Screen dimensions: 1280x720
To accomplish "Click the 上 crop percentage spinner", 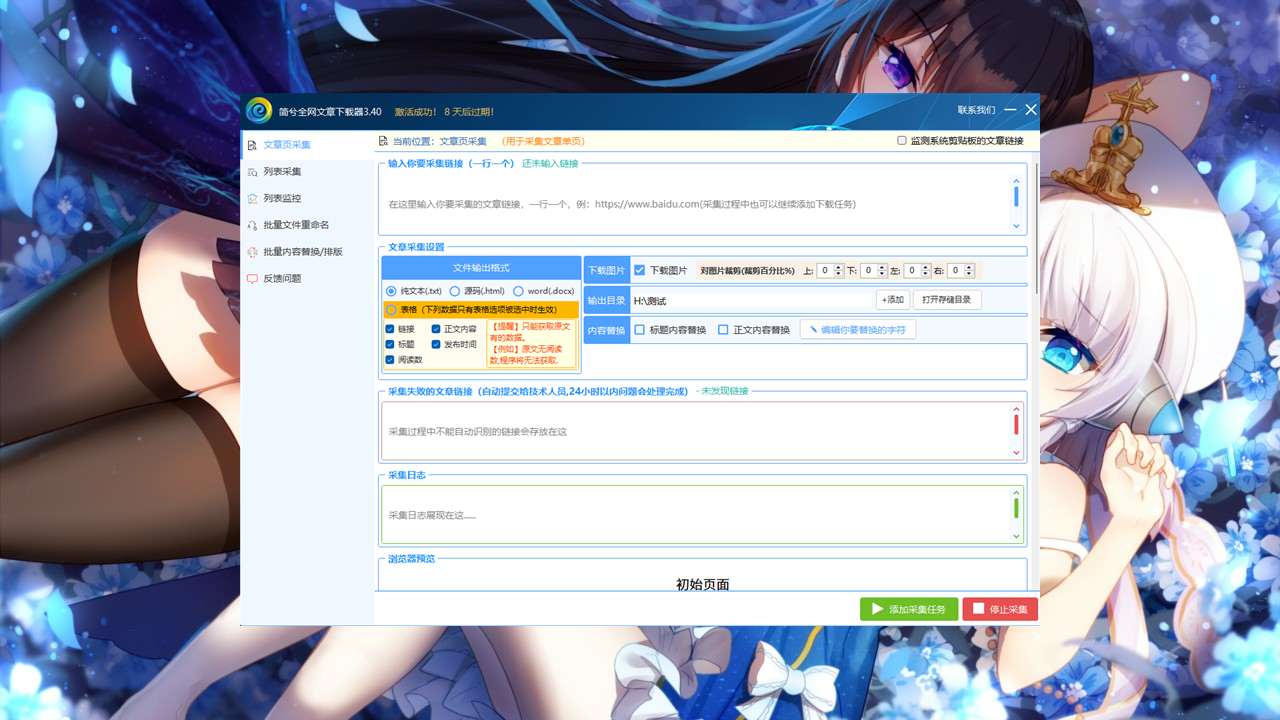I will 831,270.
